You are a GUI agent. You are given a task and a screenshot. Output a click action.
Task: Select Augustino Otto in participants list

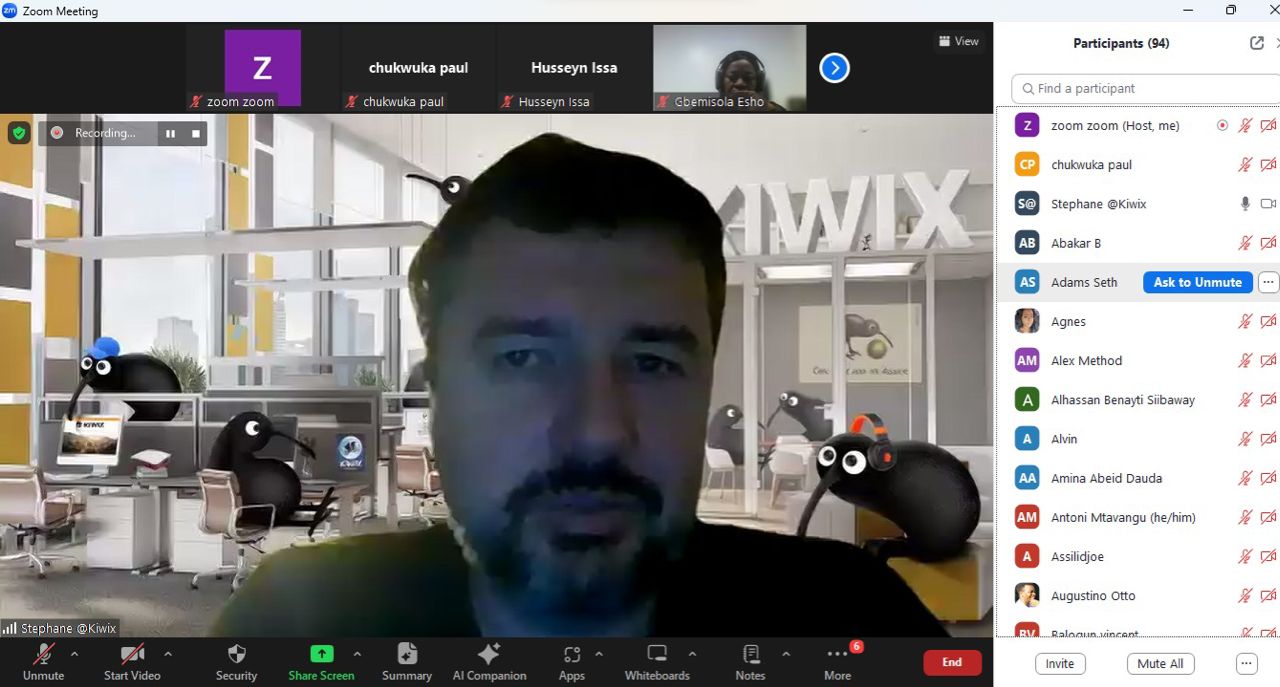point(1138,596)
